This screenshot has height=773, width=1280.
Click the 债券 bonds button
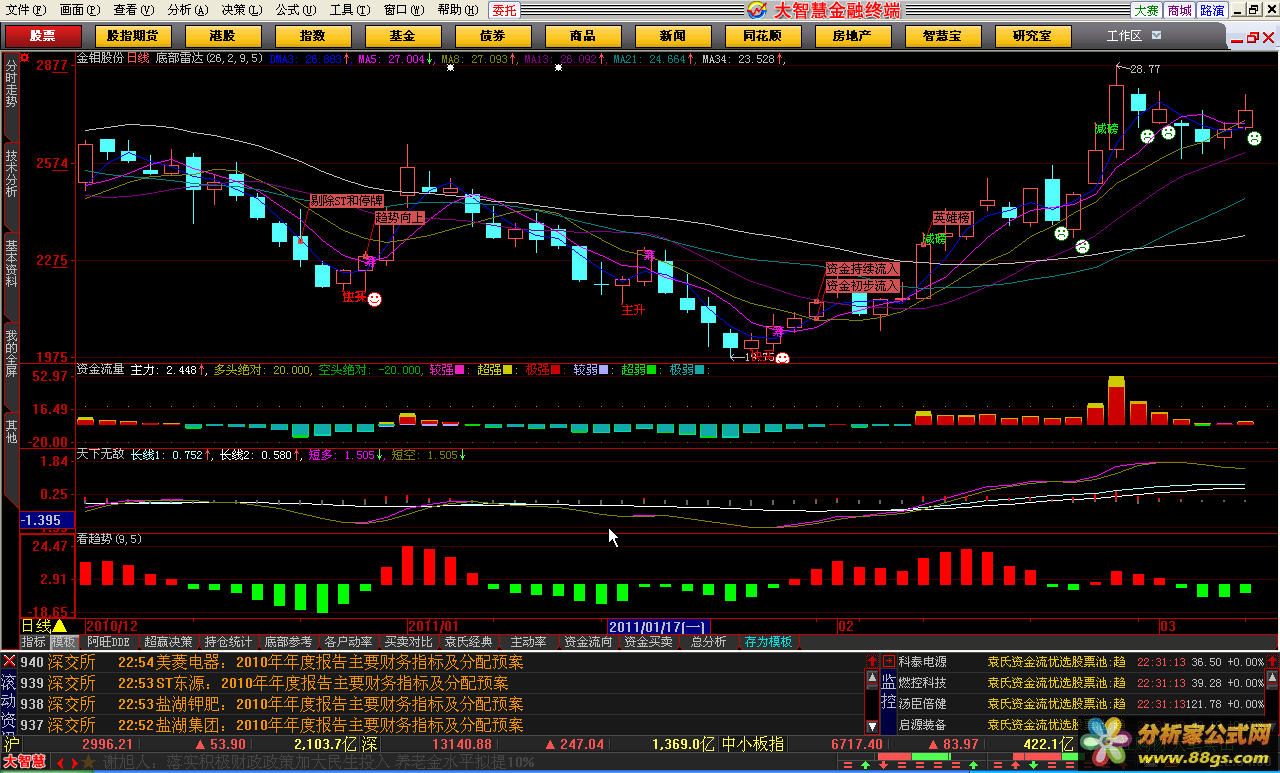point(492,36)
